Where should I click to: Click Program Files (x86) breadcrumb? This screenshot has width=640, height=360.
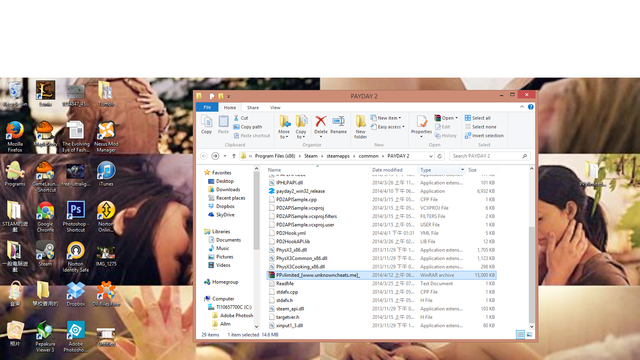[x=275, y=156]
